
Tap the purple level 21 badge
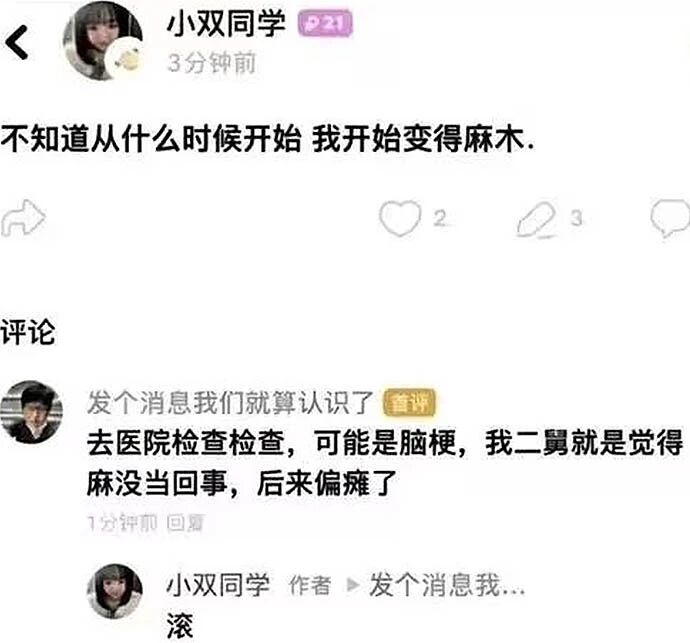[x=325, y=23]
